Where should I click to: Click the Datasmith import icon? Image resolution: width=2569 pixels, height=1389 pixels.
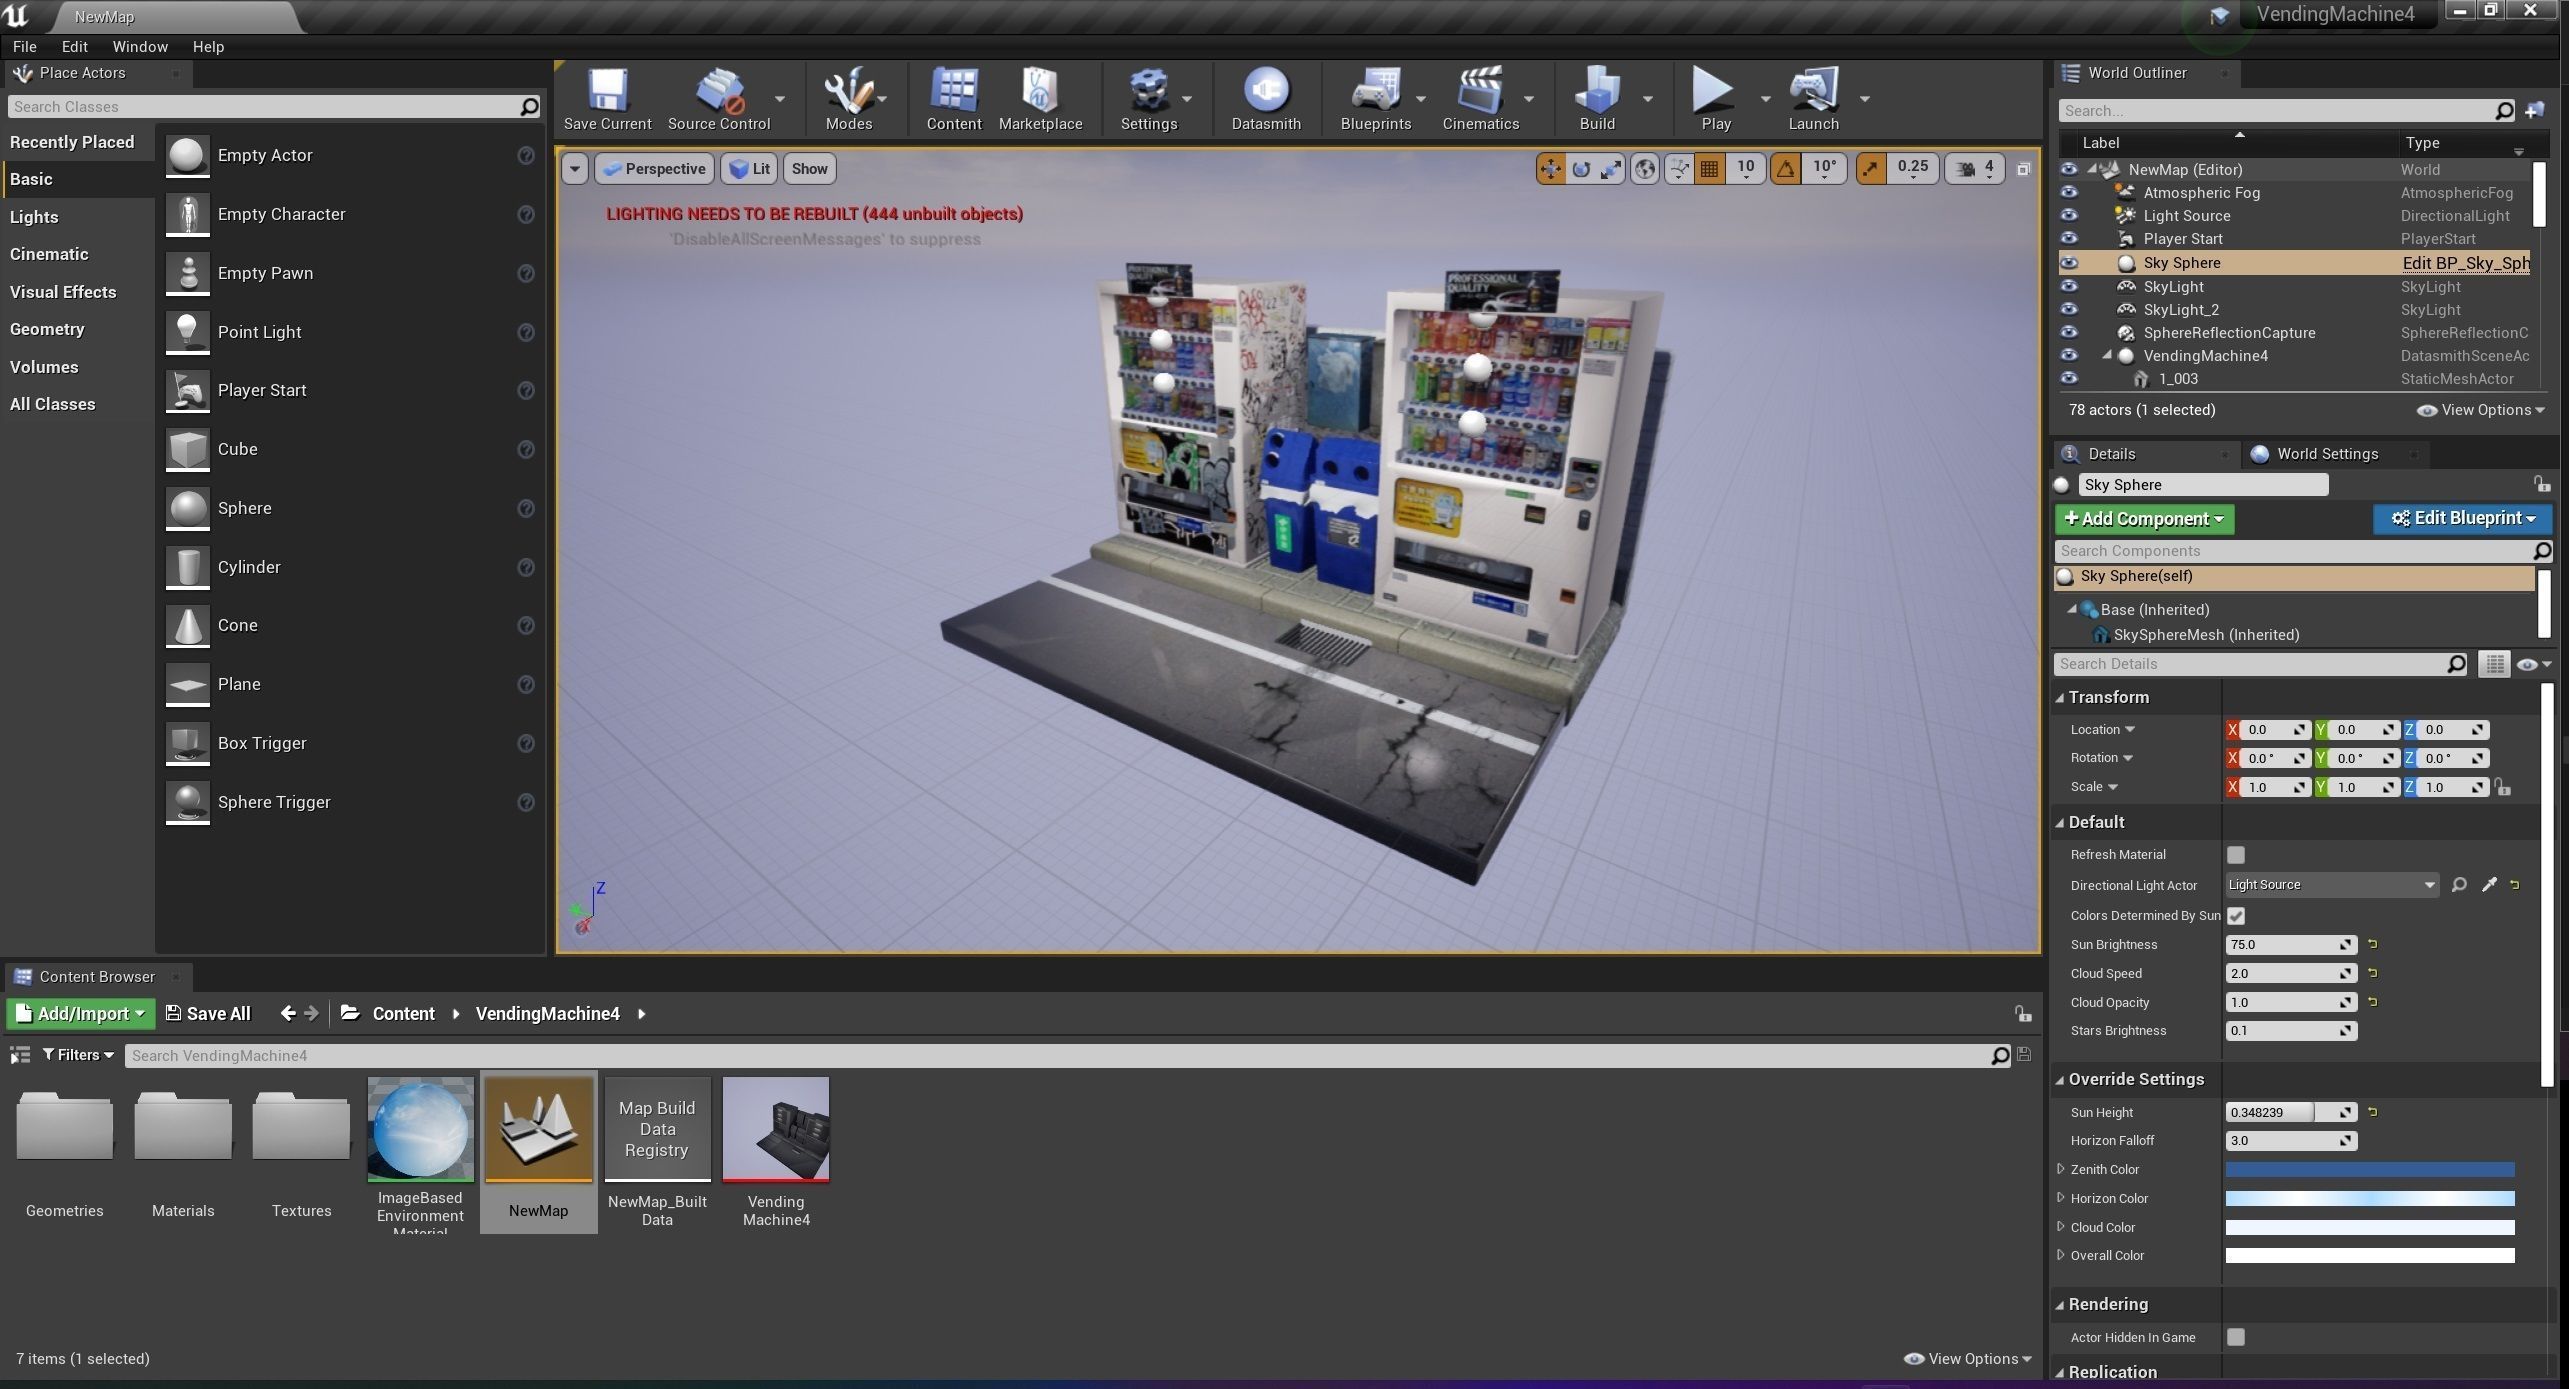coord(1266,99)
